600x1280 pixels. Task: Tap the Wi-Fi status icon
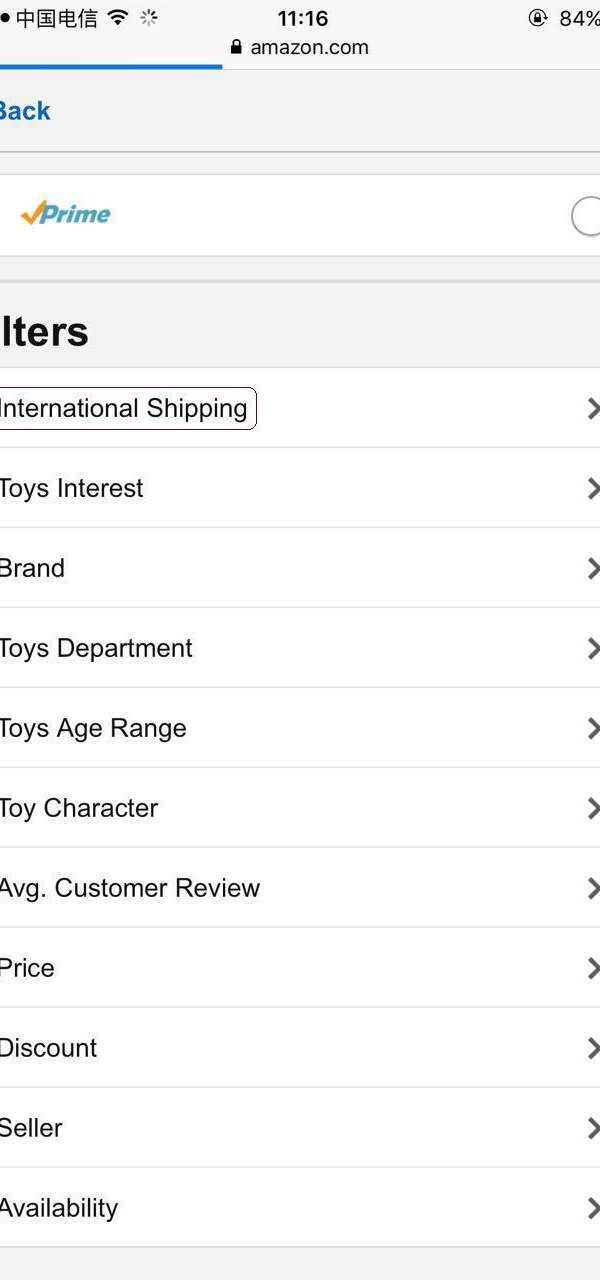tap(118, 17)
